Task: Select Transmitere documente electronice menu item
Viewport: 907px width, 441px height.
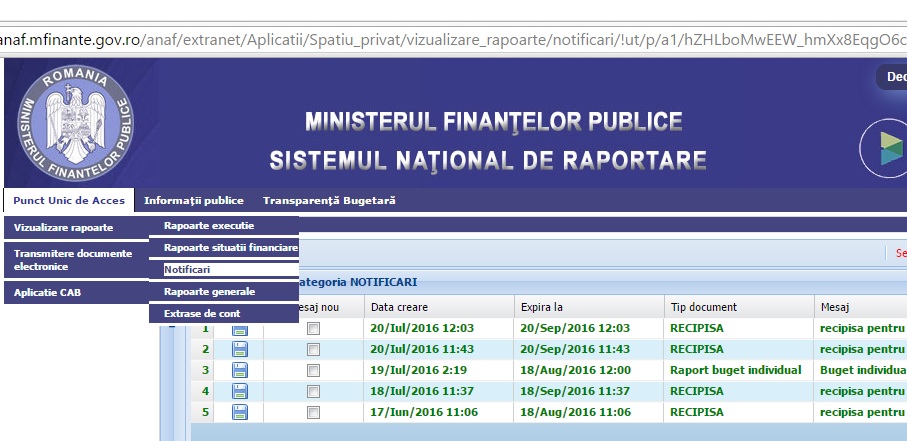Action: (x=76, y=260)
